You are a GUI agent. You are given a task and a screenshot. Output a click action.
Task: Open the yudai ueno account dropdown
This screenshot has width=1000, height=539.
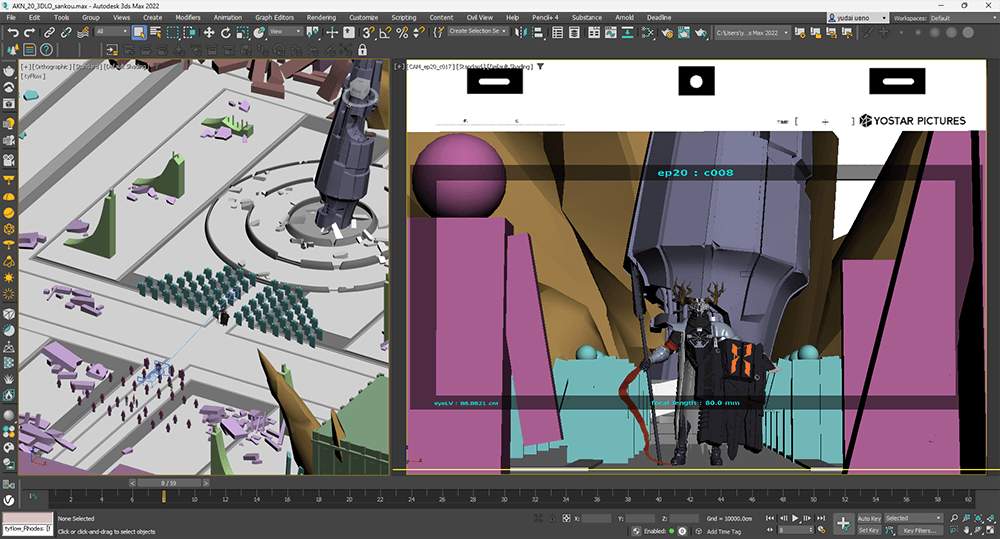pos(858,18)
